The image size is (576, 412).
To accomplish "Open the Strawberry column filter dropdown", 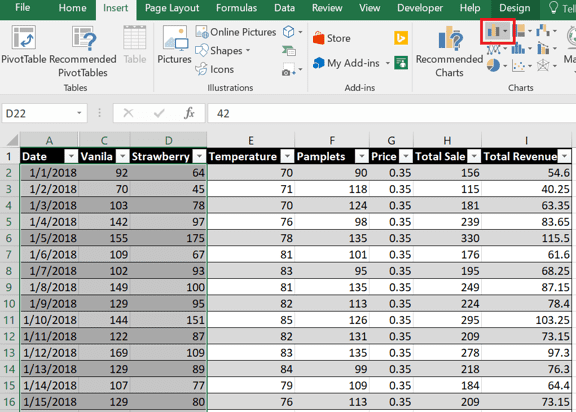I will coord(199,156).
